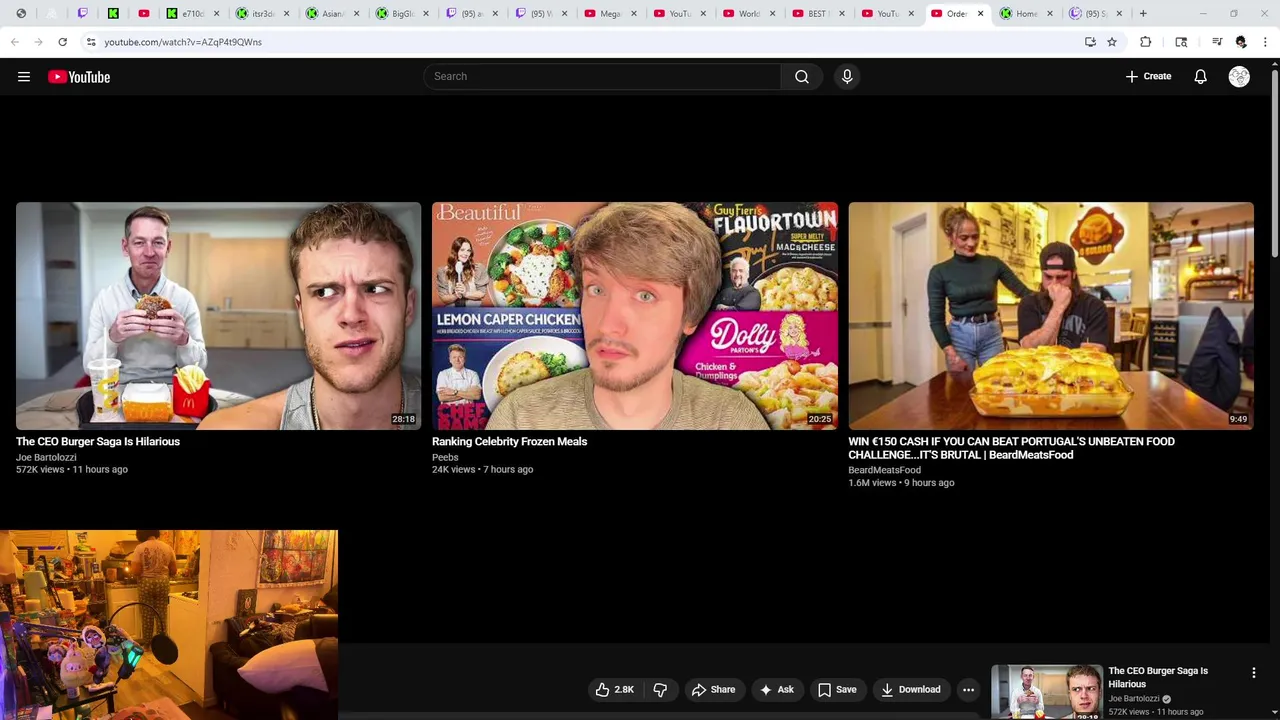1280x720 pixels.
Task: Visit Joe Bartolozzi channel under large thumbnail
Action: pyautogui.click(x=46, y=458)
